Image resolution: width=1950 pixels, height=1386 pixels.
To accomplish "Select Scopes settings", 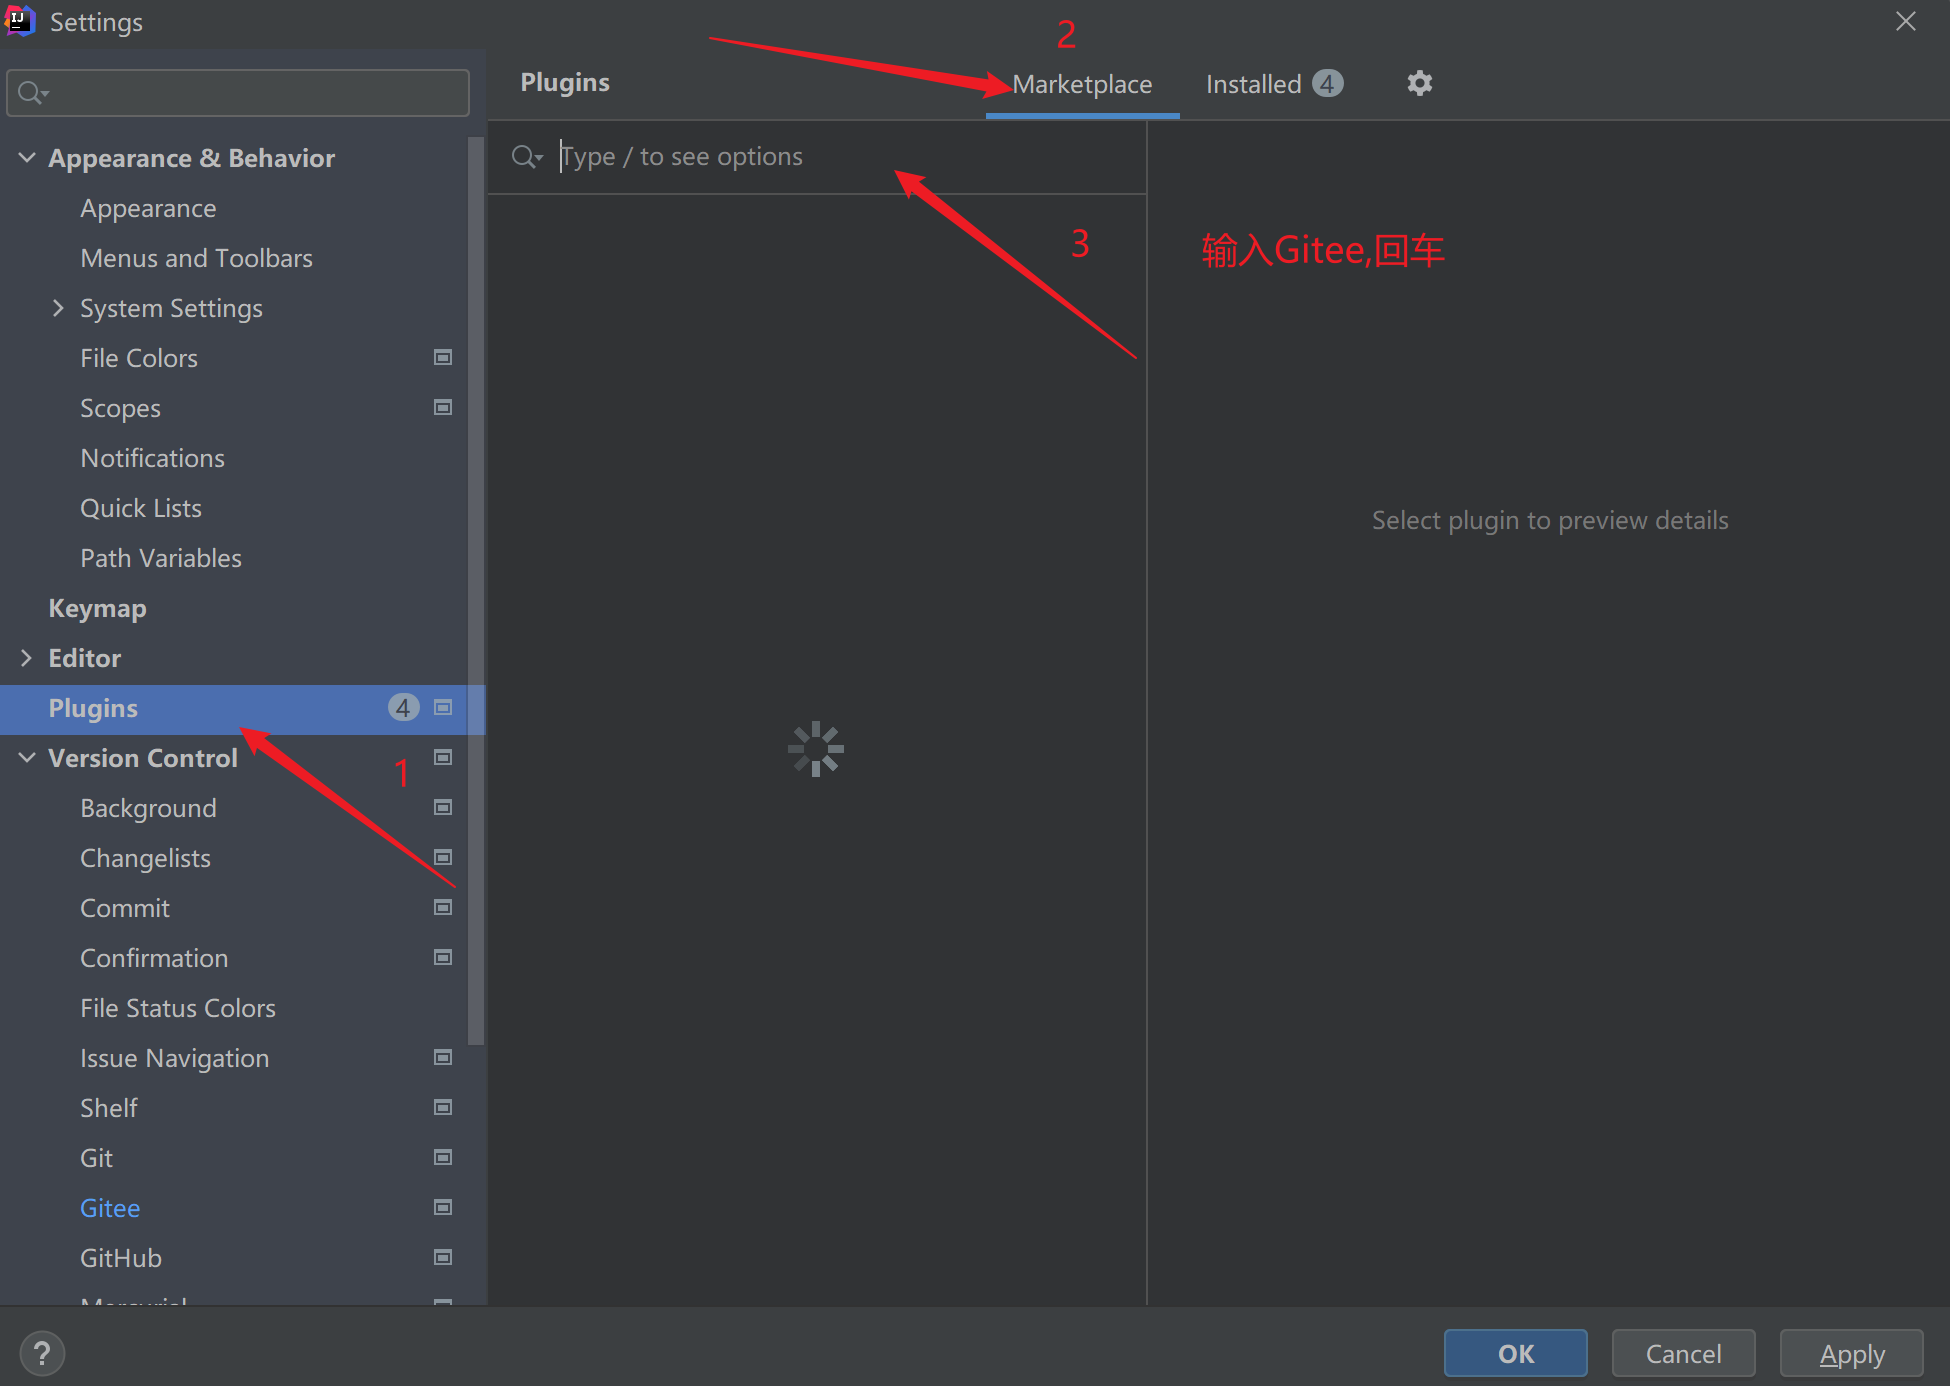I will pos(120,408).
